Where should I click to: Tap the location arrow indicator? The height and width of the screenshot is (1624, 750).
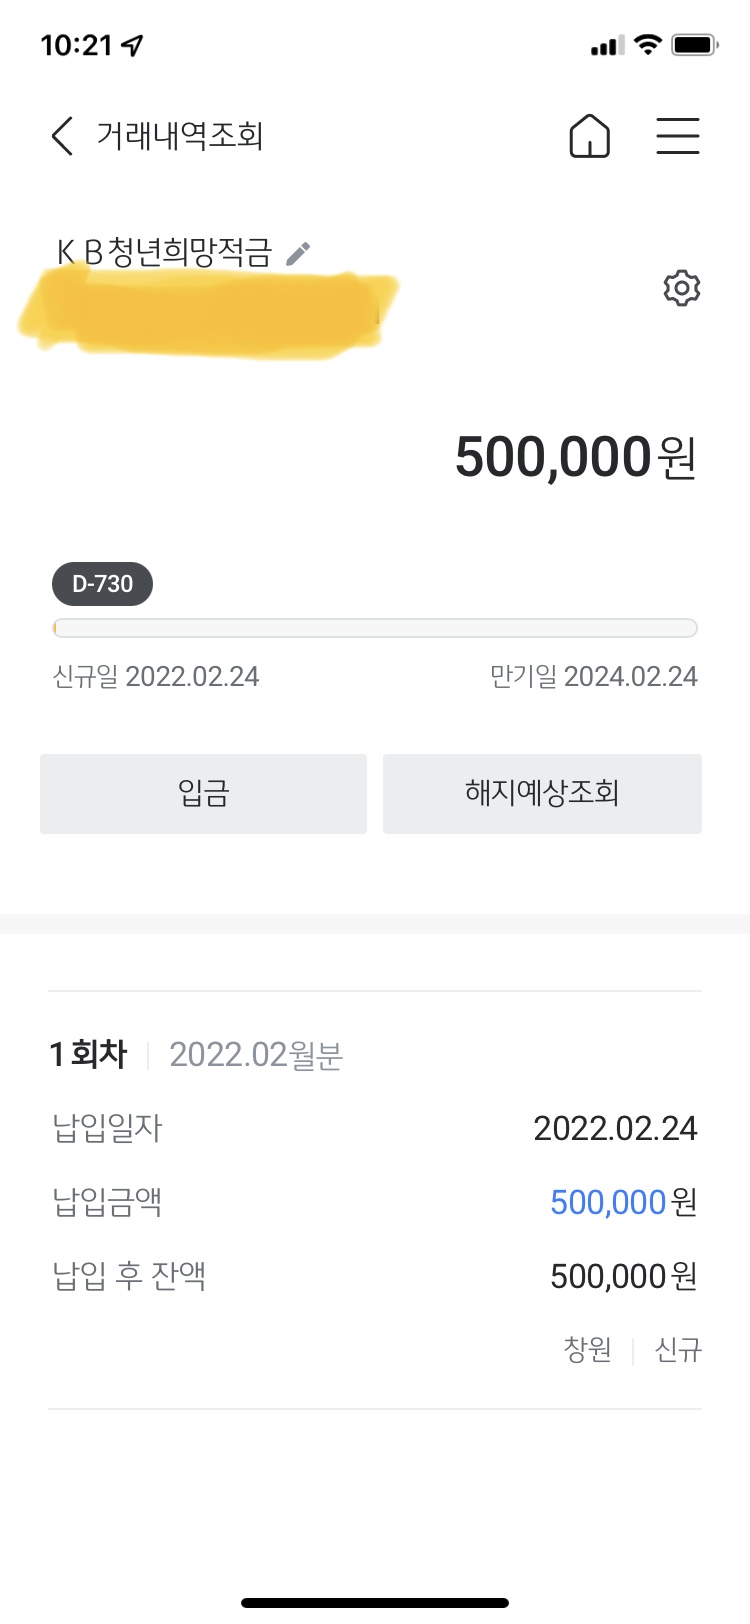coord(132,45)
